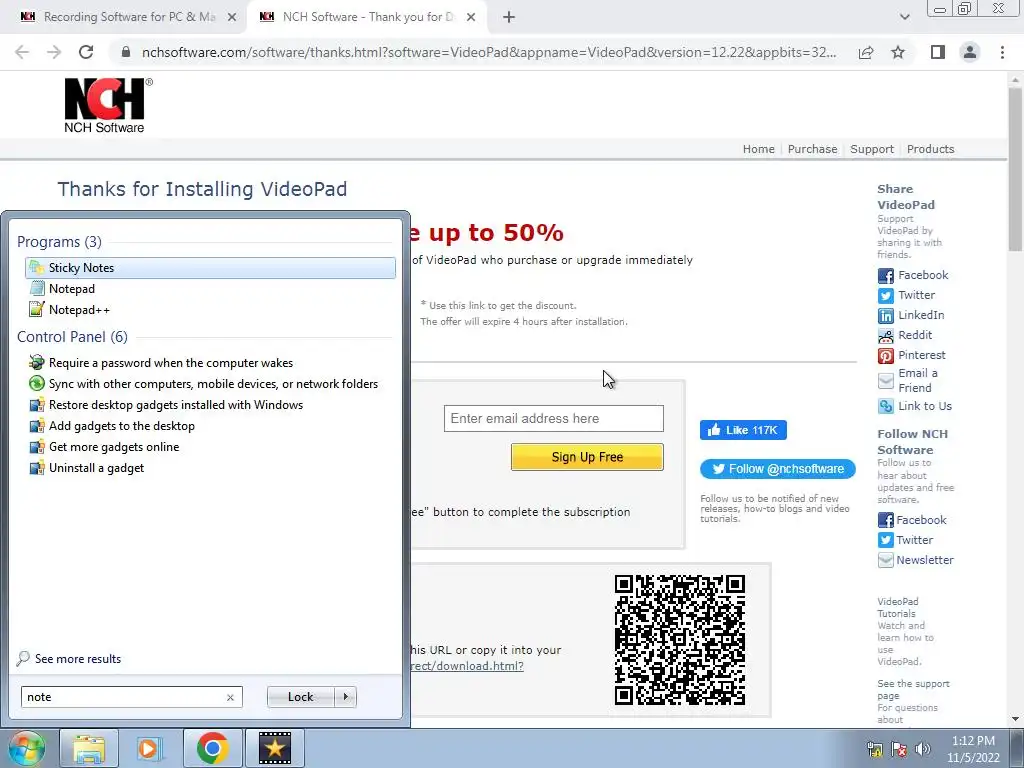Follow NCH Software on Twitter
Screen dimensions: 1024x768
(905, 540)
